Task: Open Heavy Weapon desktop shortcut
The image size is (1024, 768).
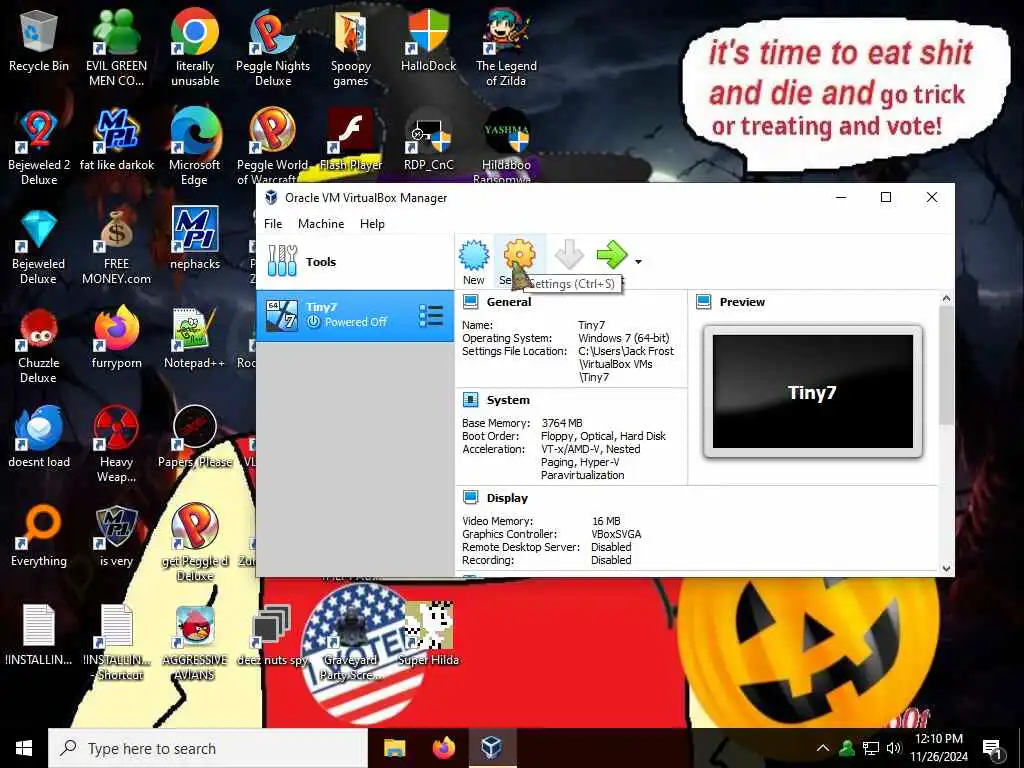Action: [116, 445]
